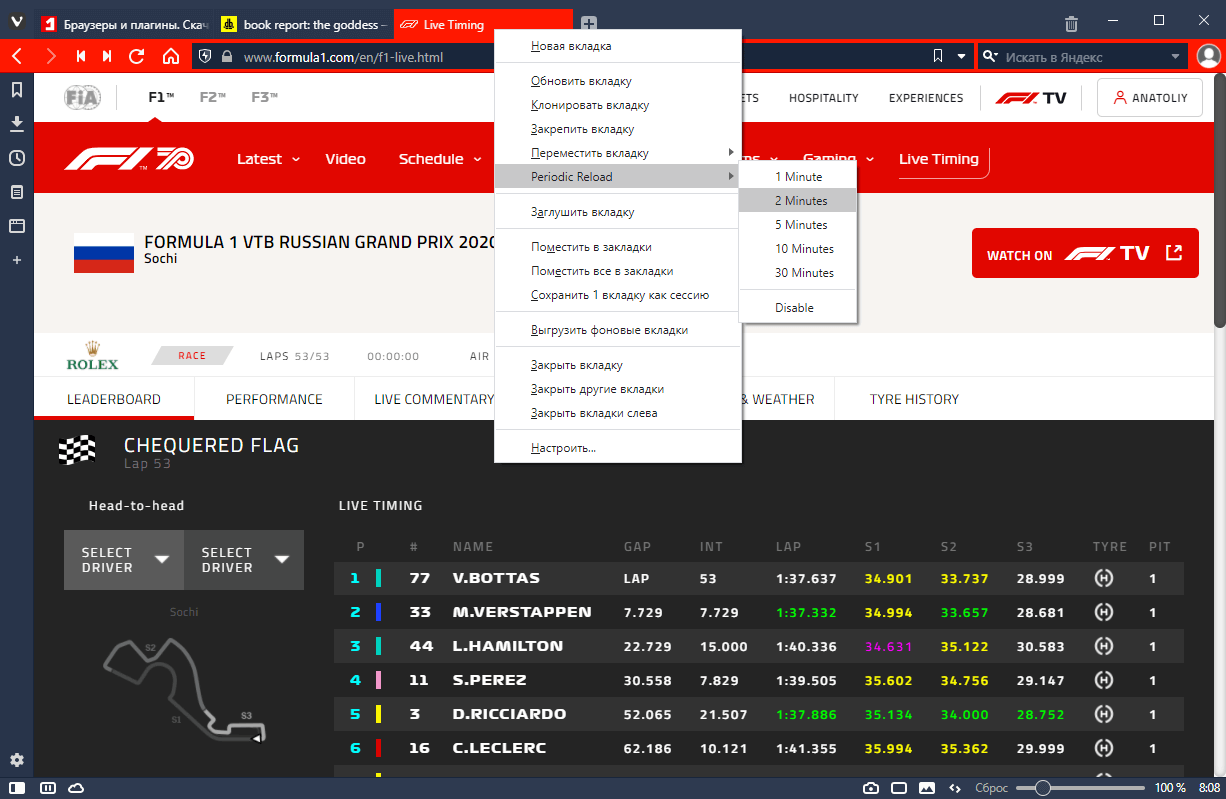This screenshot has width=1226, height=799.
Task: Toggle the side panel visibility
Action: [x=17, y=788]
